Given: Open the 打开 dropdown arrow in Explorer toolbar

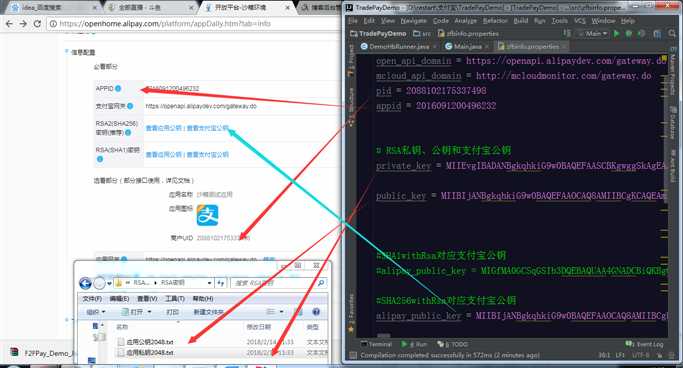Looking at the screenshot, I should tap(149, 312).
